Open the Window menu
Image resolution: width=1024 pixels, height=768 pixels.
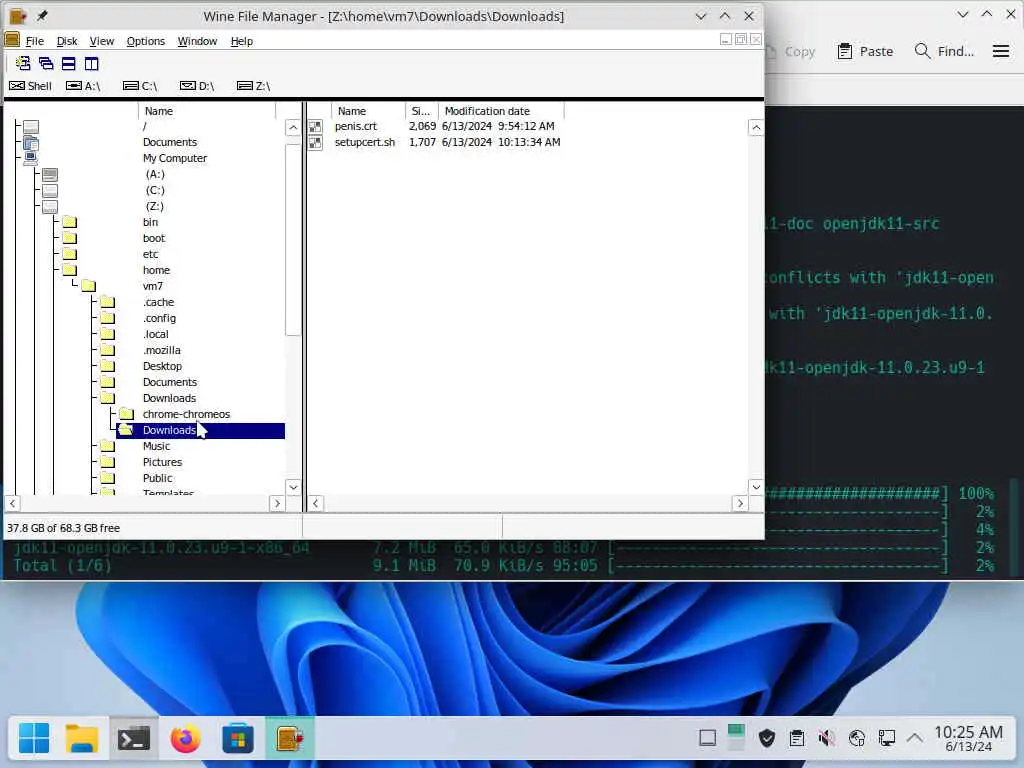(197, 41)
